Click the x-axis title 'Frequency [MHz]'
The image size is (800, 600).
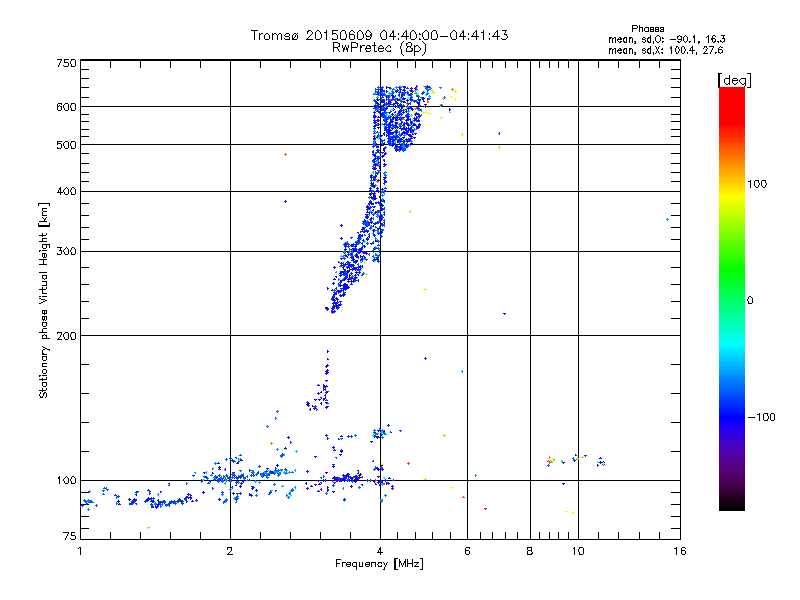click(379, 564)
